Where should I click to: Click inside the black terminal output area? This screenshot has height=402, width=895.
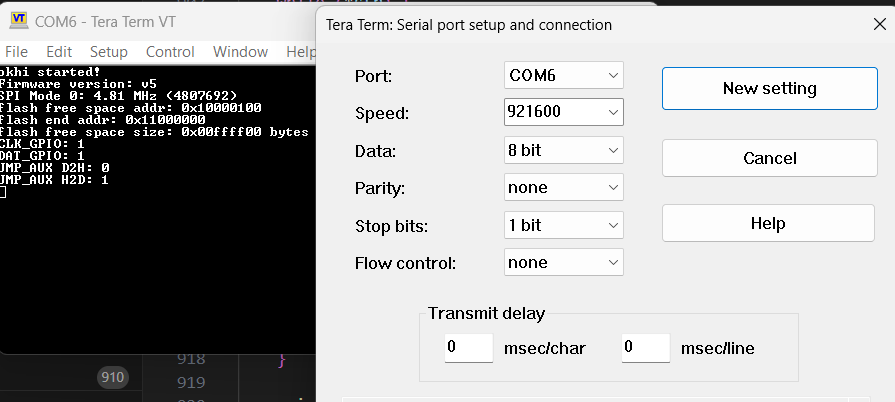pos(158,268)
